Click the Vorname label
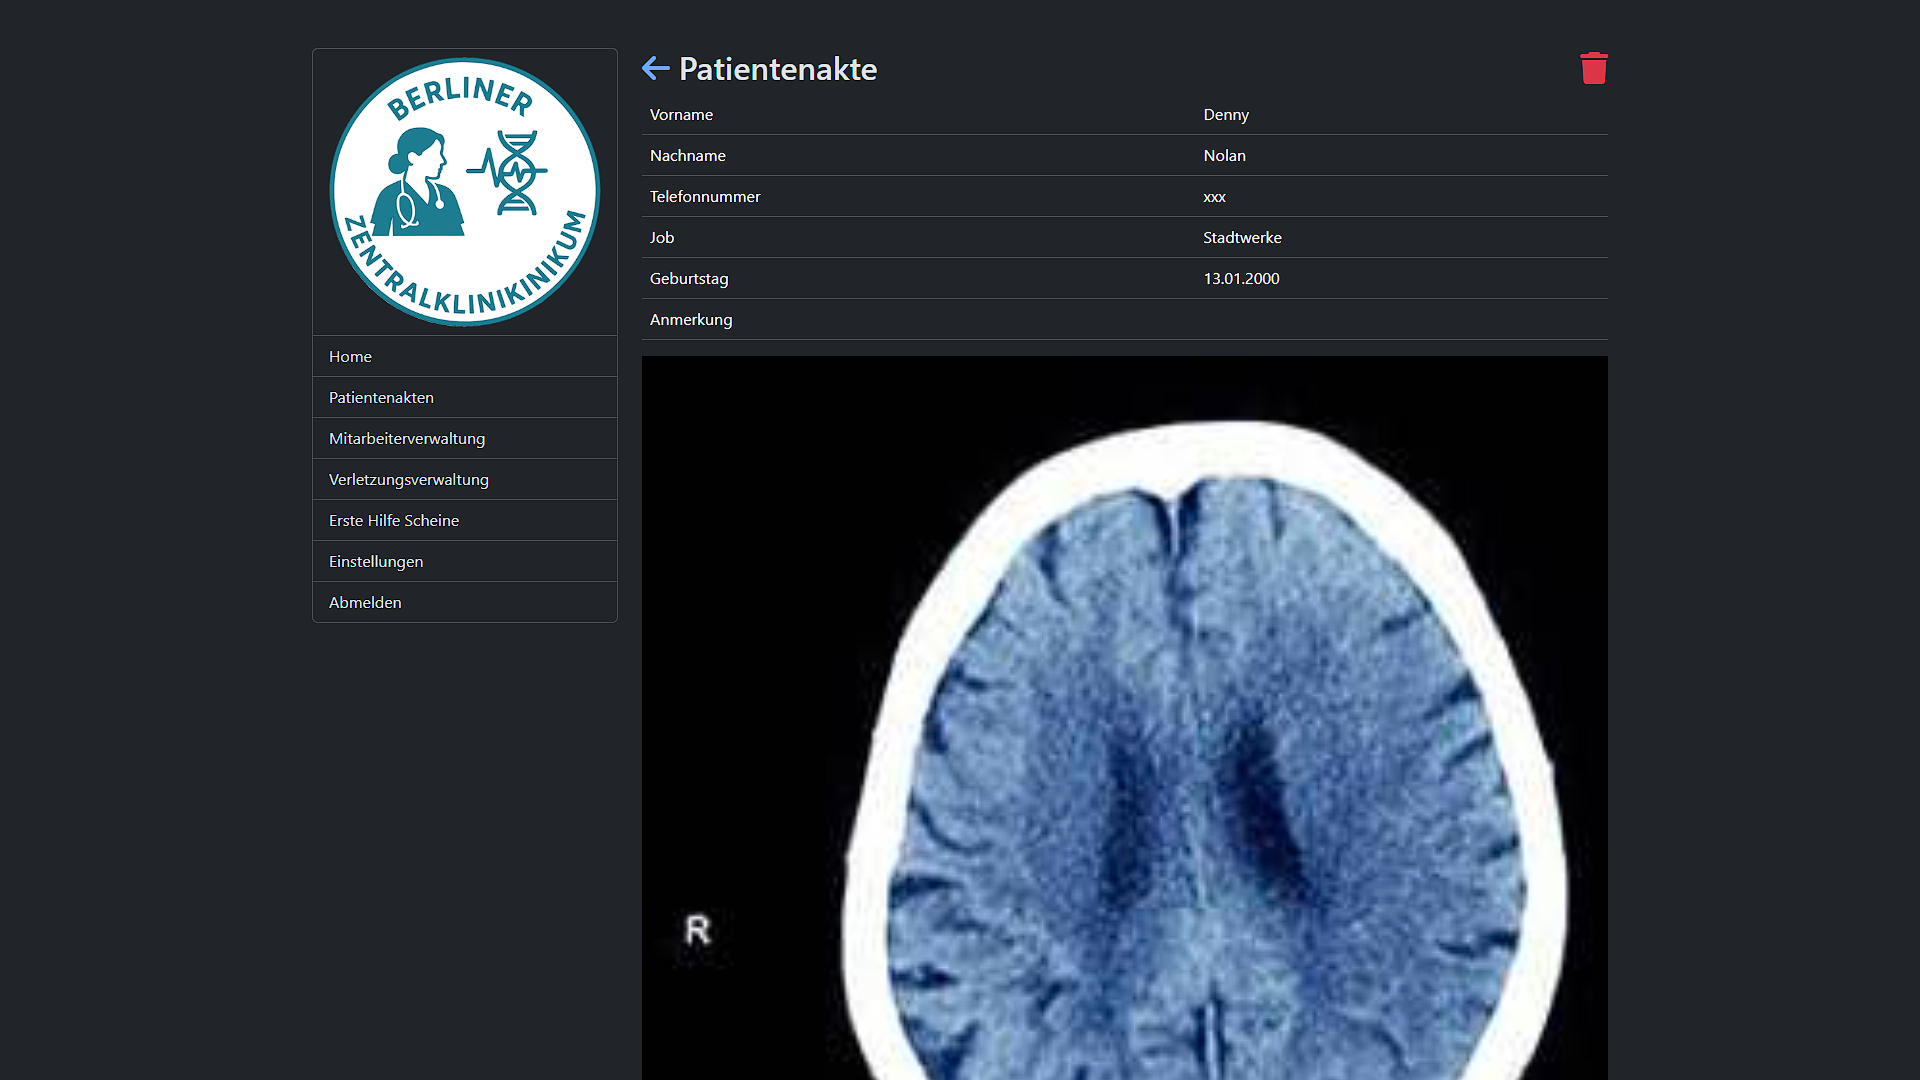1920x1080 pixels. pos(681,114)
